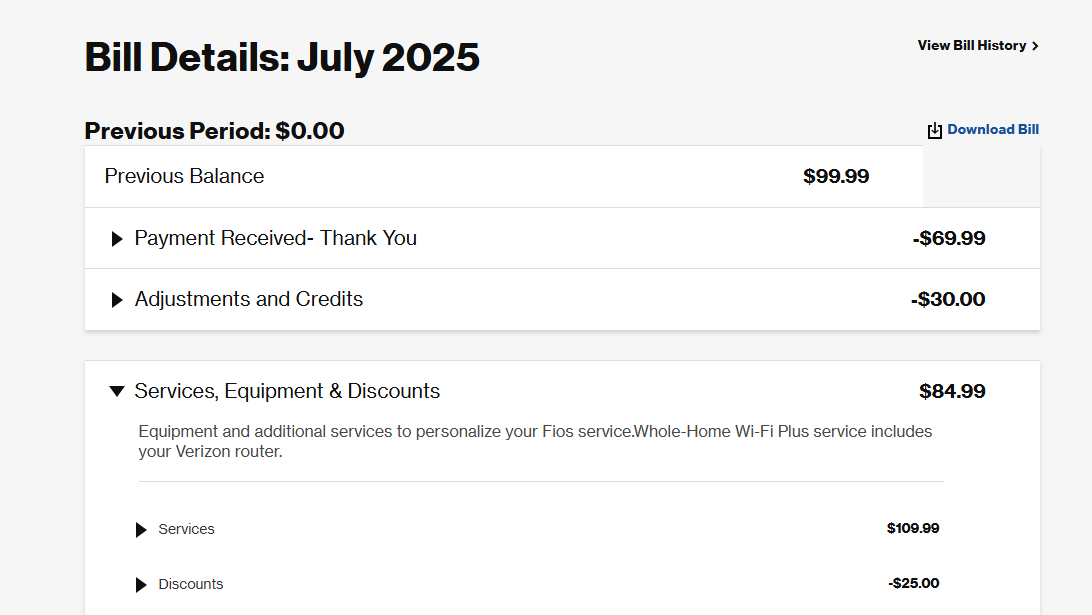Click the download icon beside Download Bill

click(935, 130)
